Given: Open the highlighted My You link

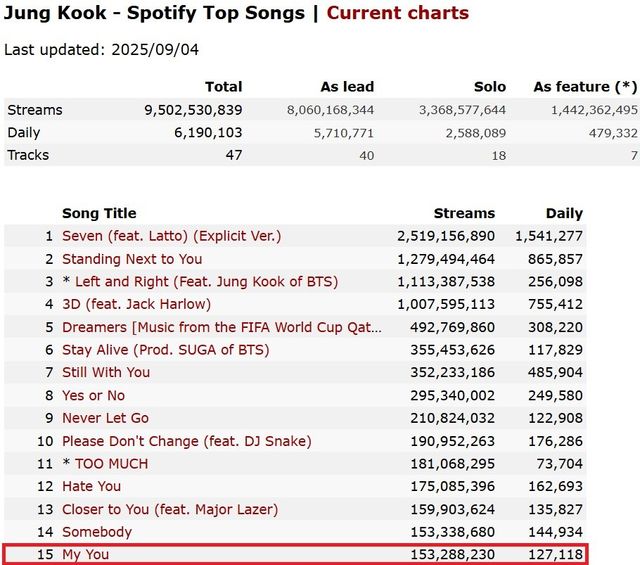Looking at the screenshot, I should tap(86, 554).
